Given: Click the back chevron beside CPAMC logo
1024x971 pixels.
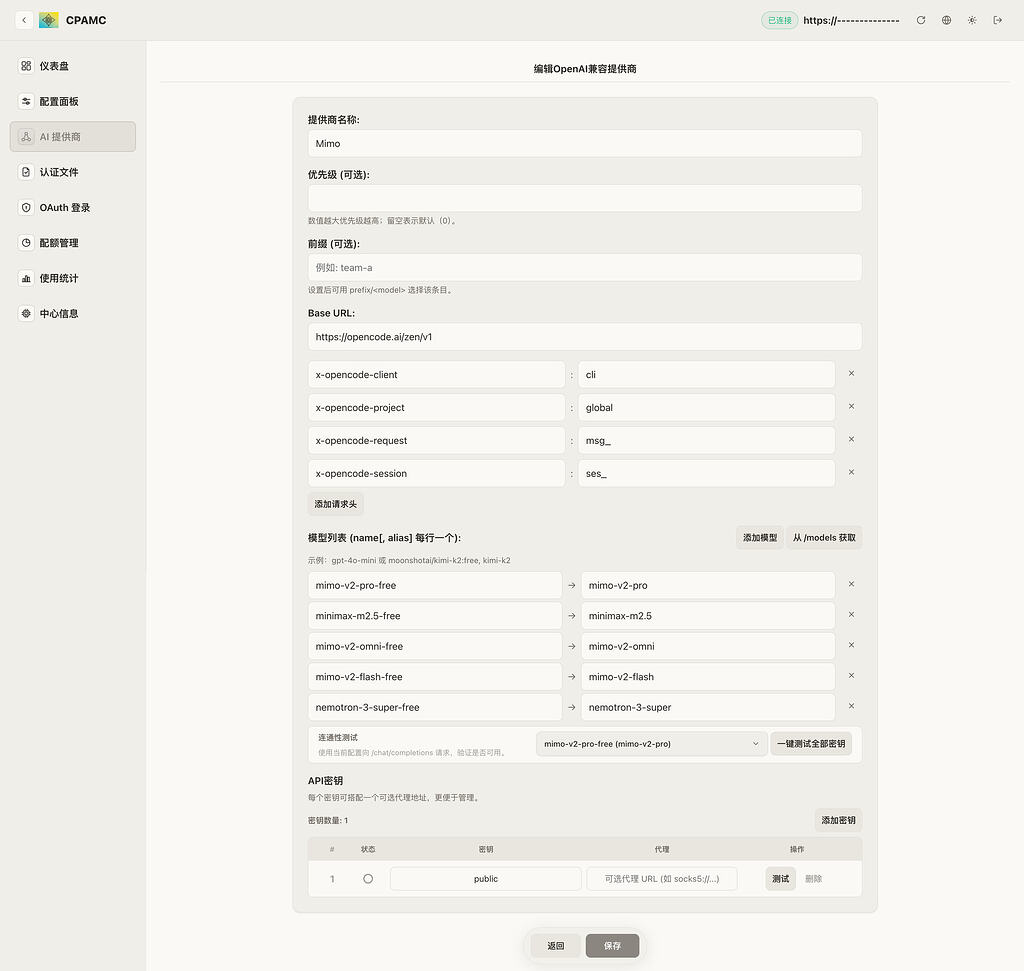Looking at the screenshot, I should click(x=24, y=20).
